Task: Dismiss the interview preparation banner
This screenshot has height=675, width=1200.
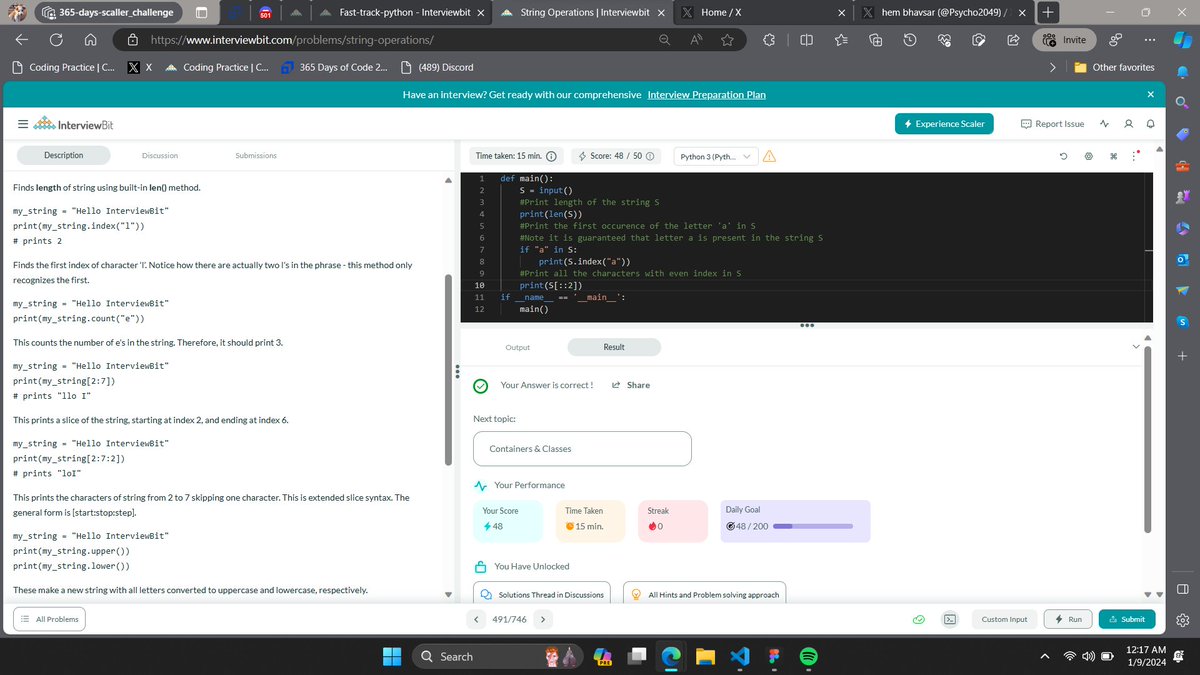Action: coord(1150,94)
